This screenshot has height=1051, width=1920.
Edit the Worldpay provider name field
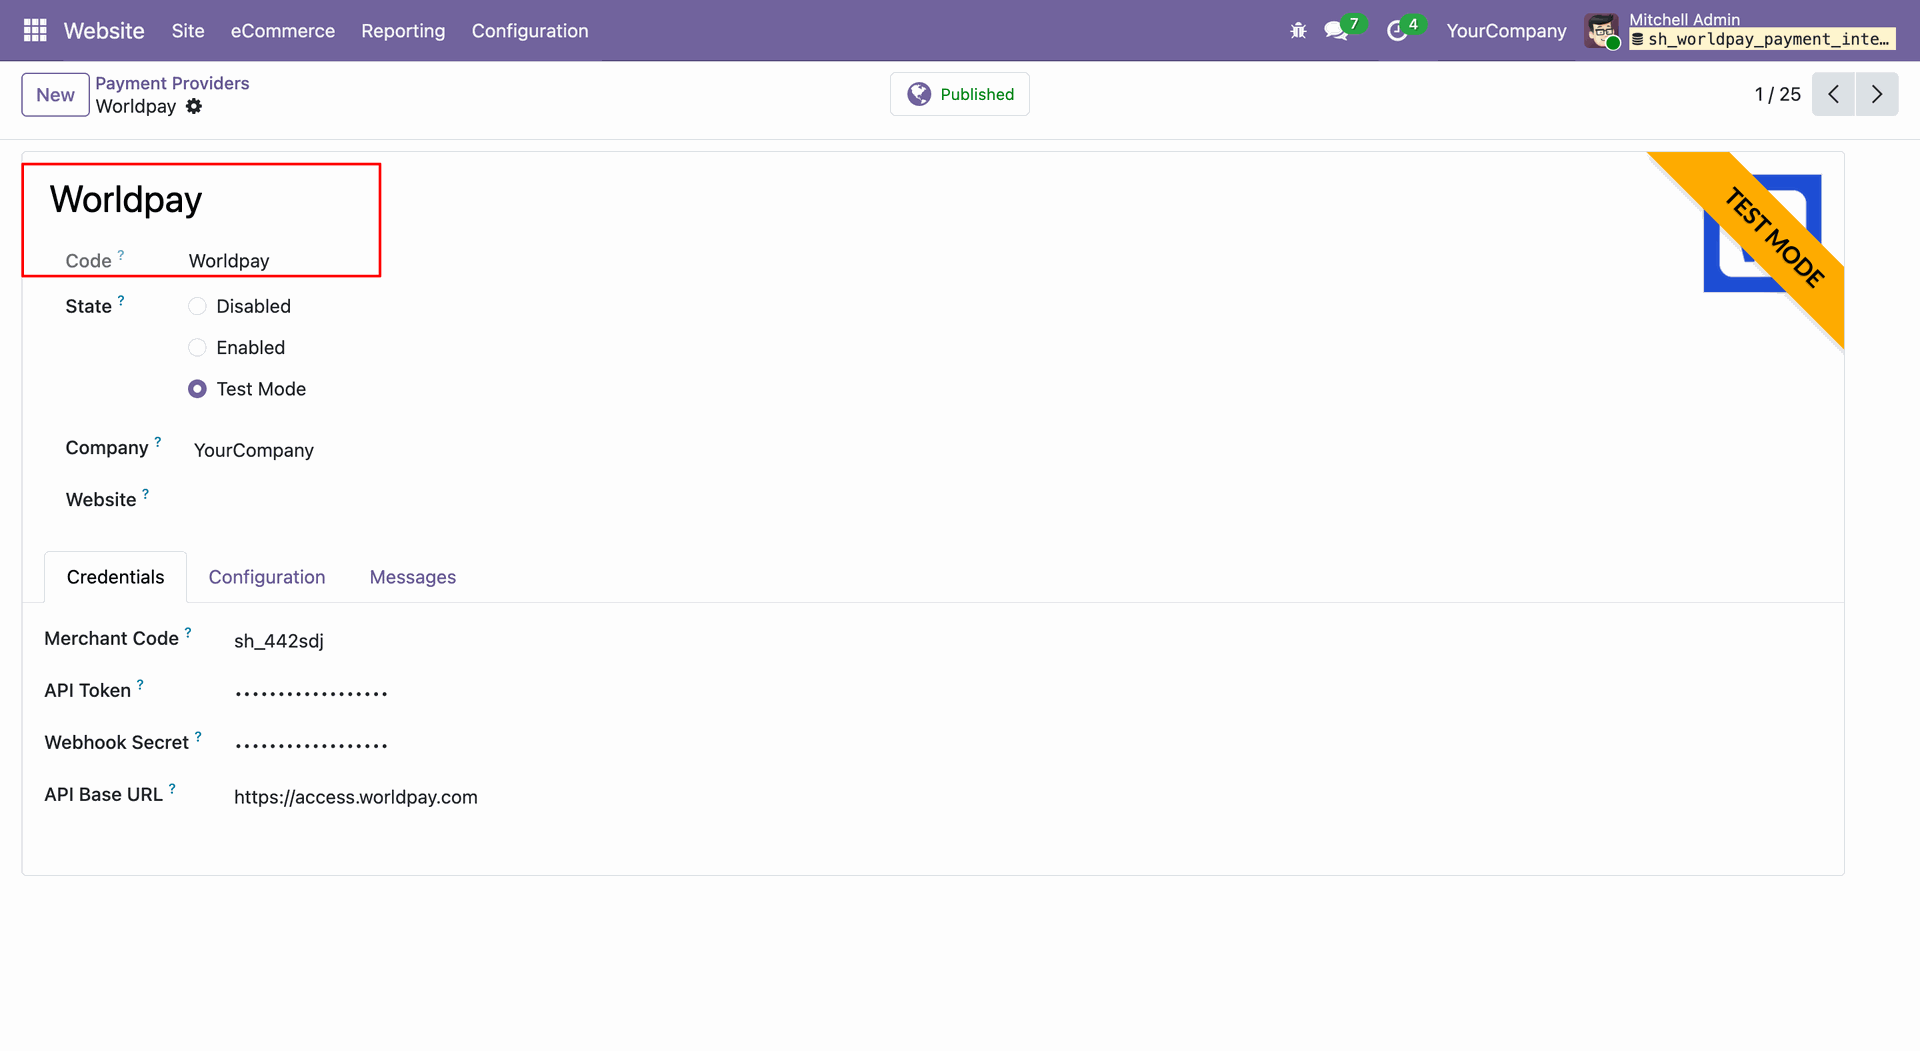[x=126, y=200]
